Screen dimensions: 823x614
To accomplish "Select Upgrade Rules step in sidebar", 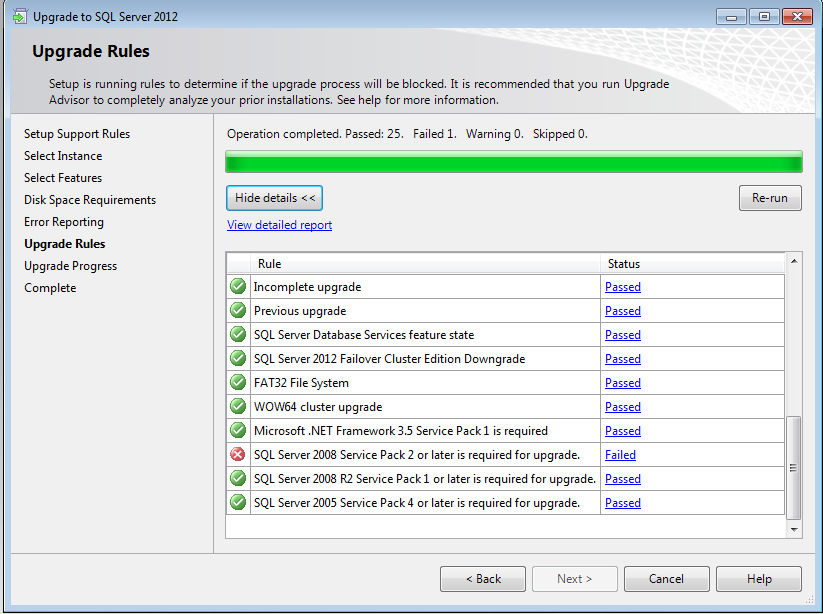I will point(65,244).
